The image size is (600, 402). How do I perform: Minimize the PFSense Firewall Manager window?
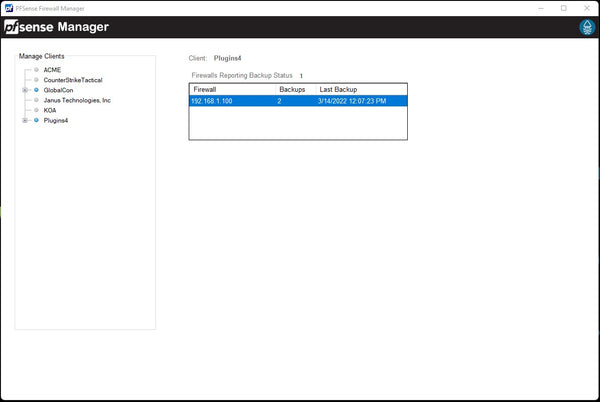540,7
